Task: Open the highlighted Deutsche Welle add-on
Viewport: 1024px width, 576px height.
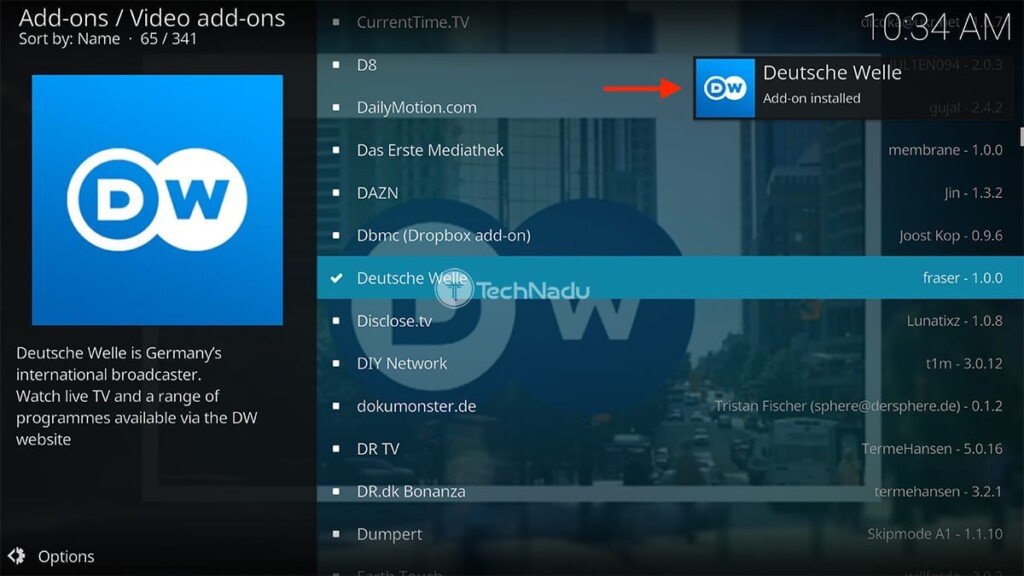Action: tap(670, 278)
